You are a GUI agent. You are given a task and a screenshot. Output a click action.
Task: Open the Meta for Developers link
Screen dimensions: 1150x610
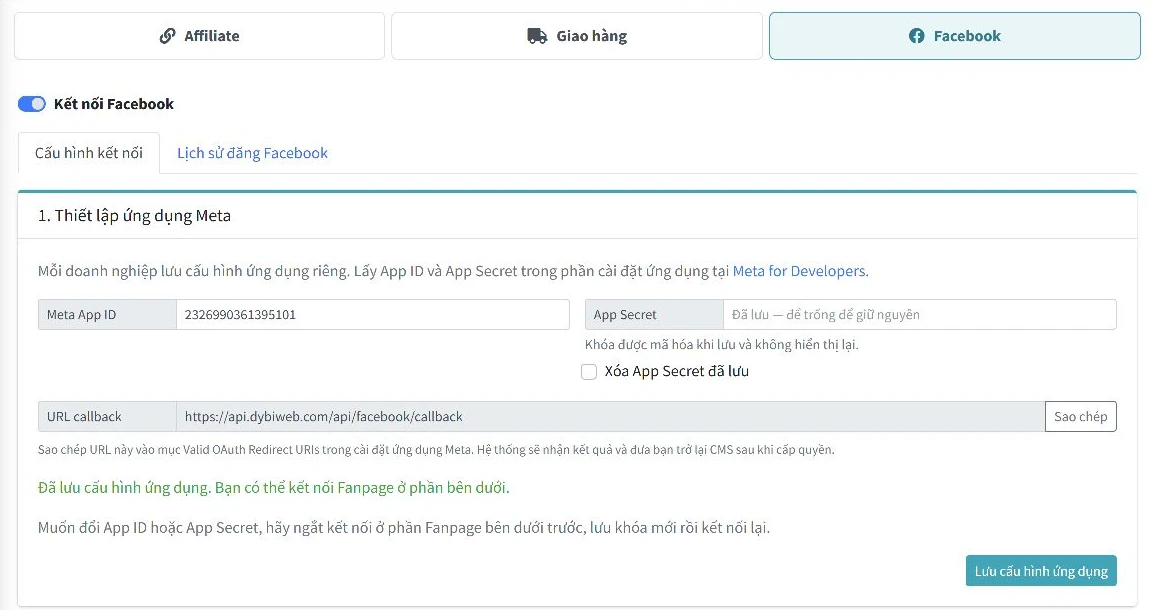click(799, 271)
